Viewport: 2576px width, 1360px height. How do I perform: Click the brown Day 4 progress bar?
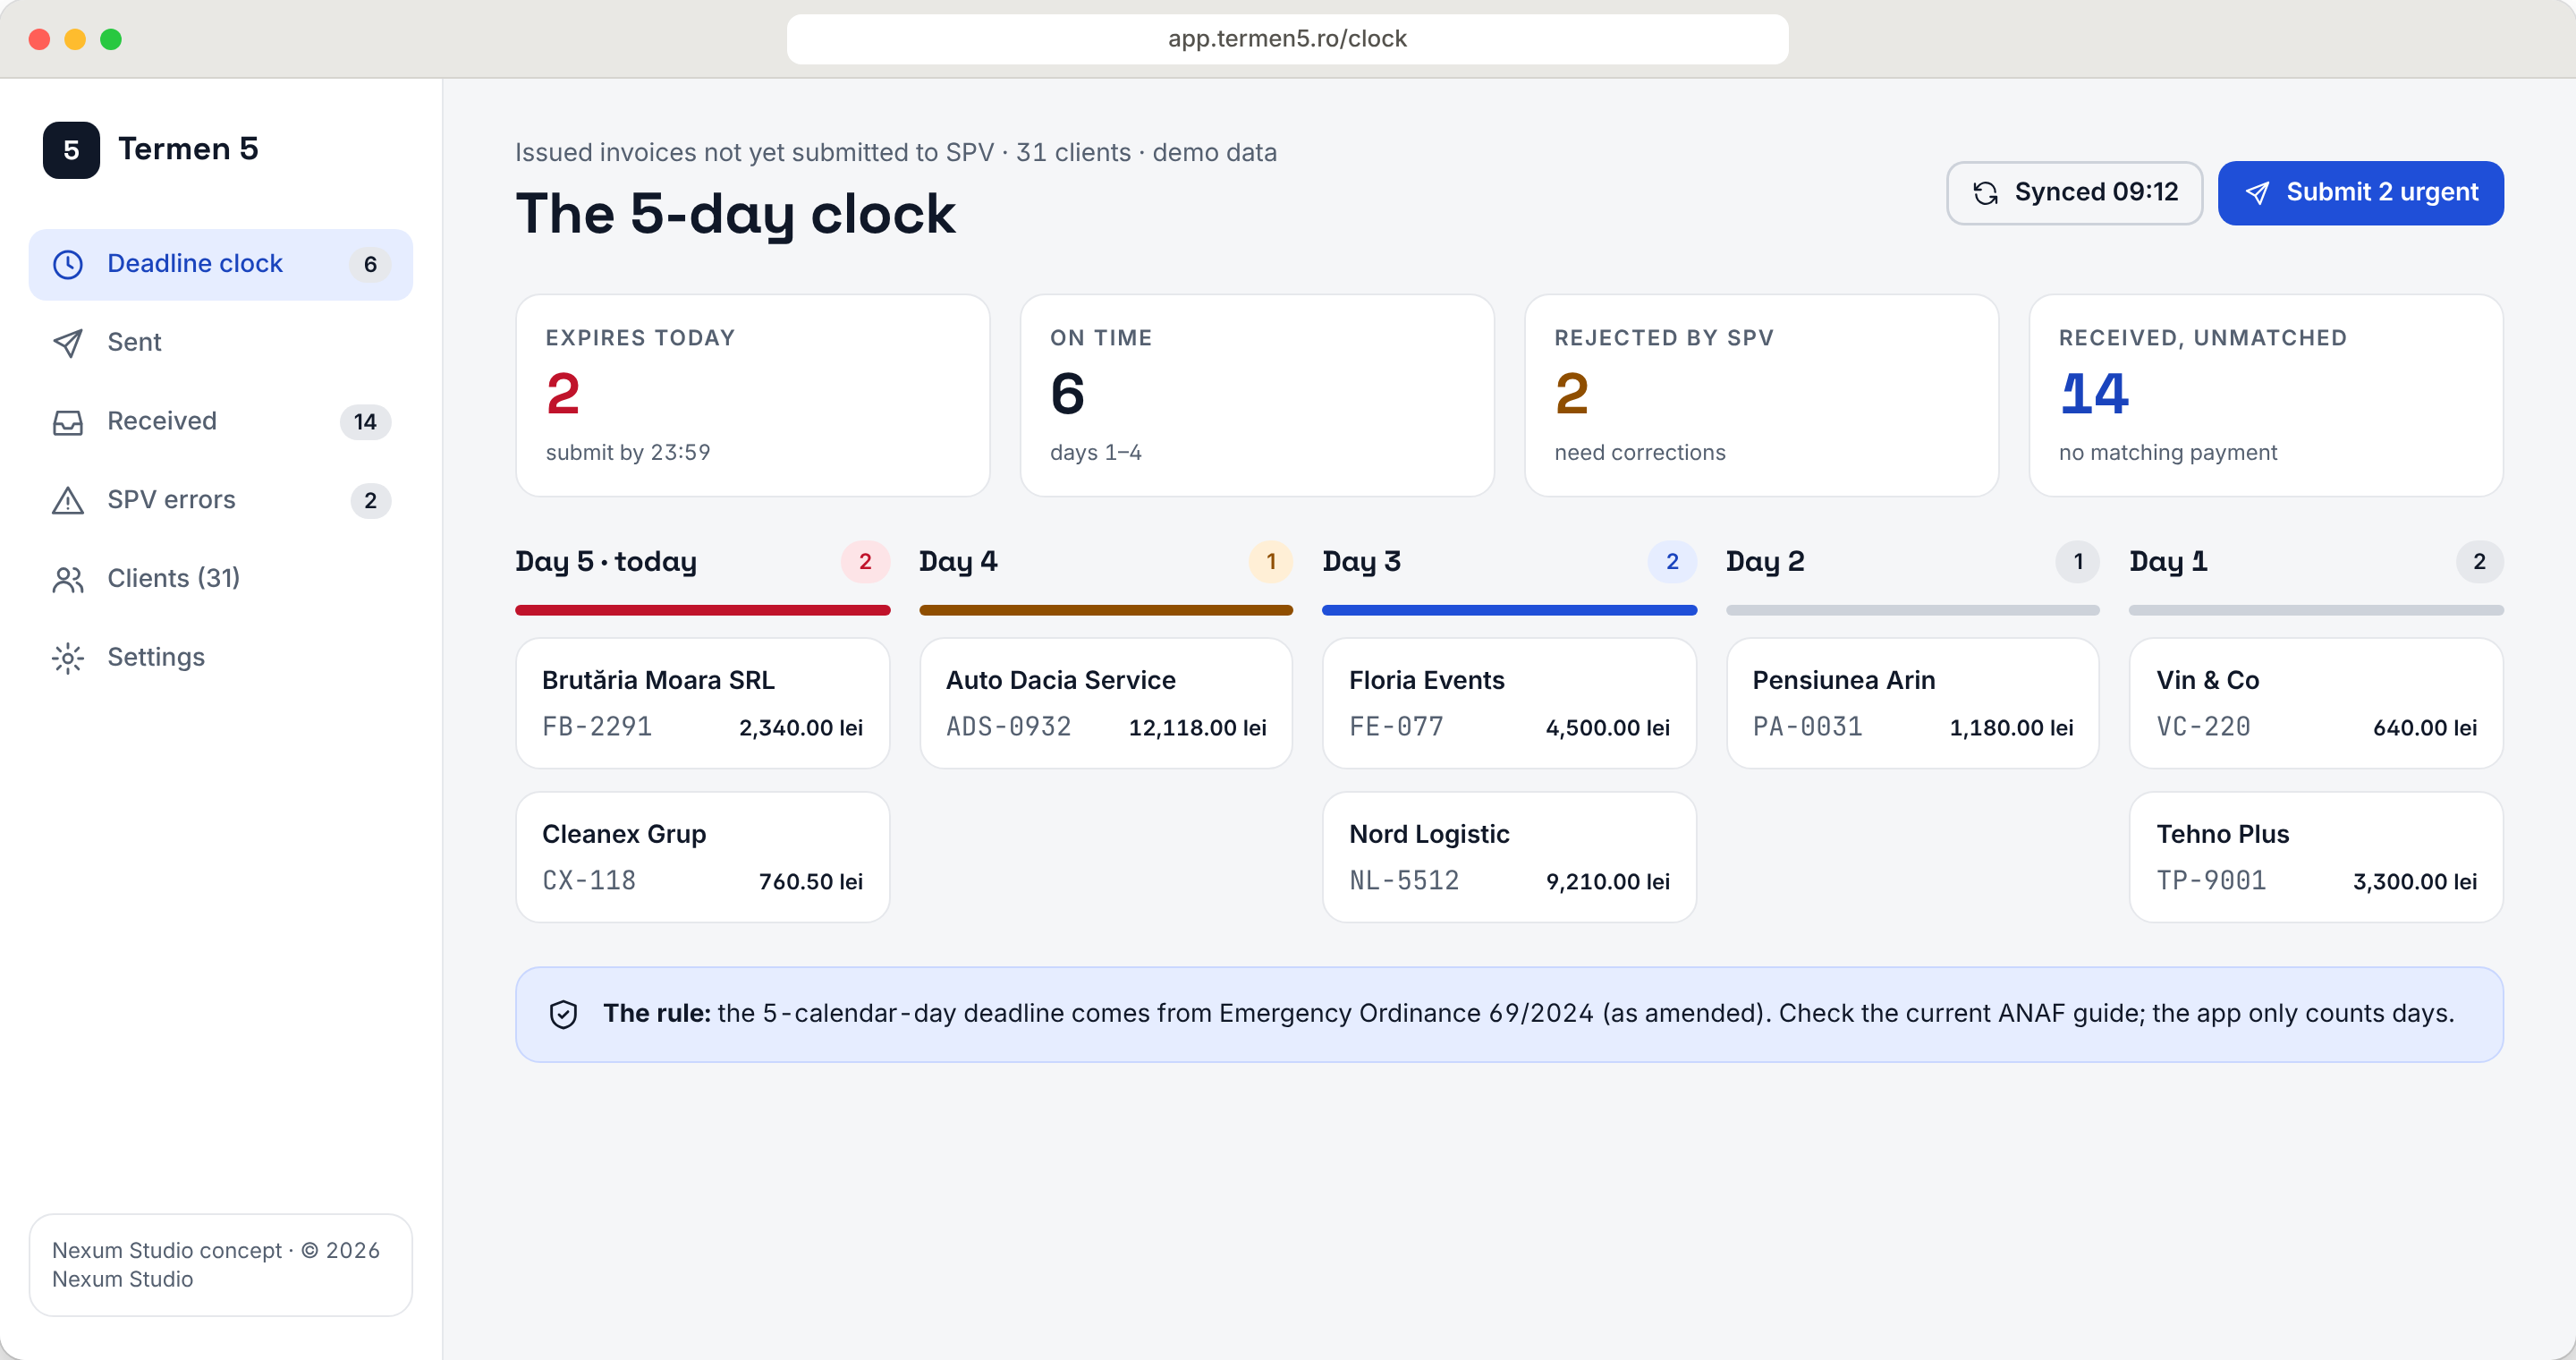pyautogui.click(x=1106, y=610)
